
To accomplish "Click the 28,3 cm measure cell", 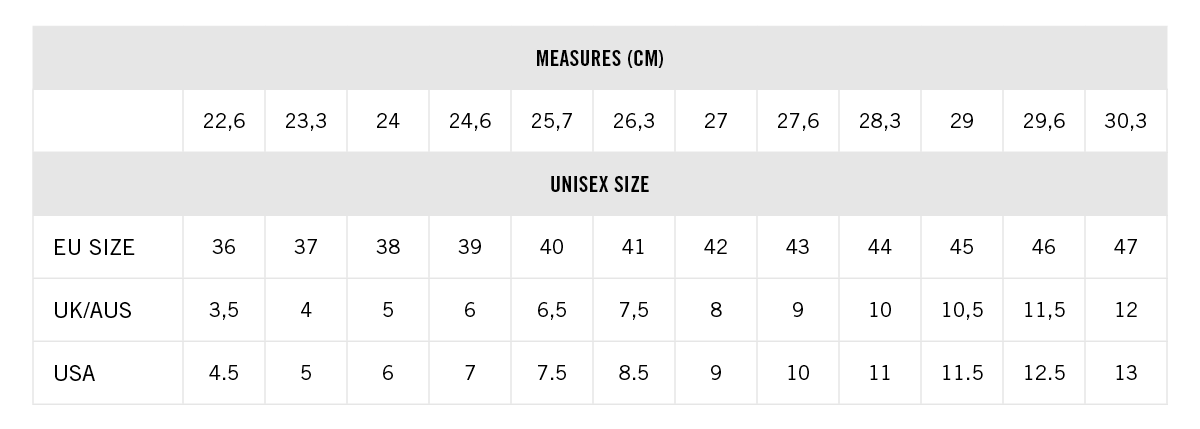I will click(880, 121).
